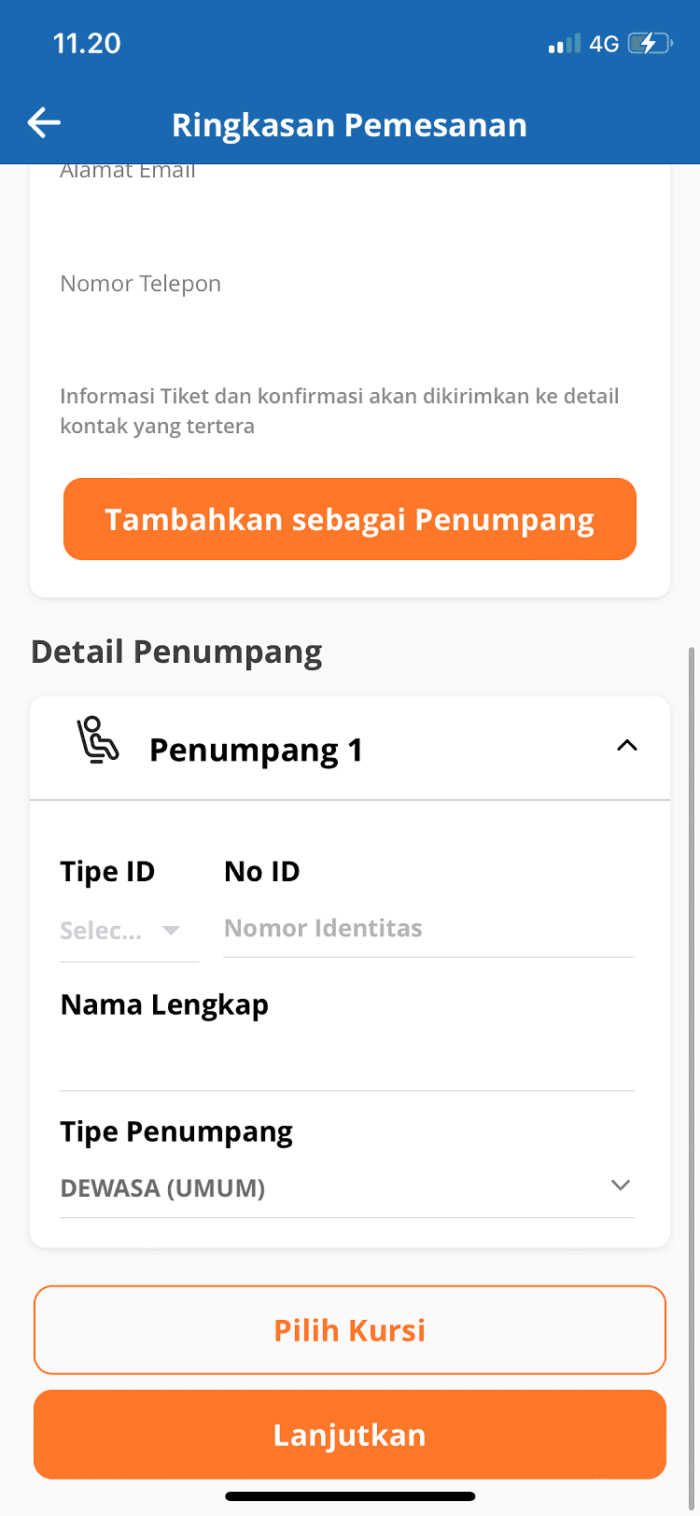Tap the back arrow icon
700x1516 pixels.
pyautogui.click(x=44, y=123)
